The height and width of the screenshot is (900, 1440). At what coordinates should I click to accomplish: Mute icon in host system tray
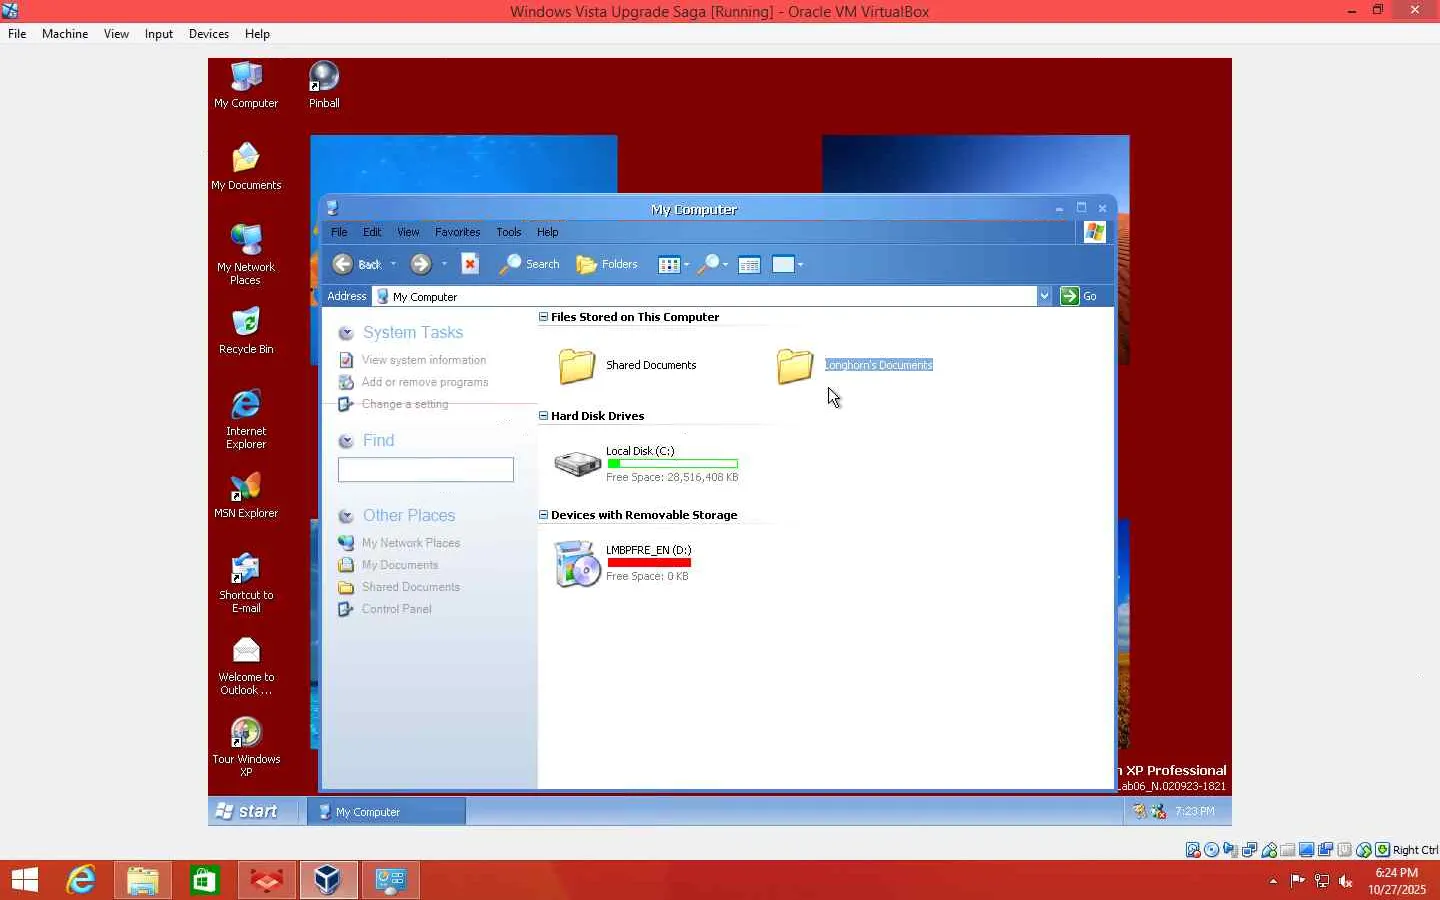click(x=1346, y=881)
